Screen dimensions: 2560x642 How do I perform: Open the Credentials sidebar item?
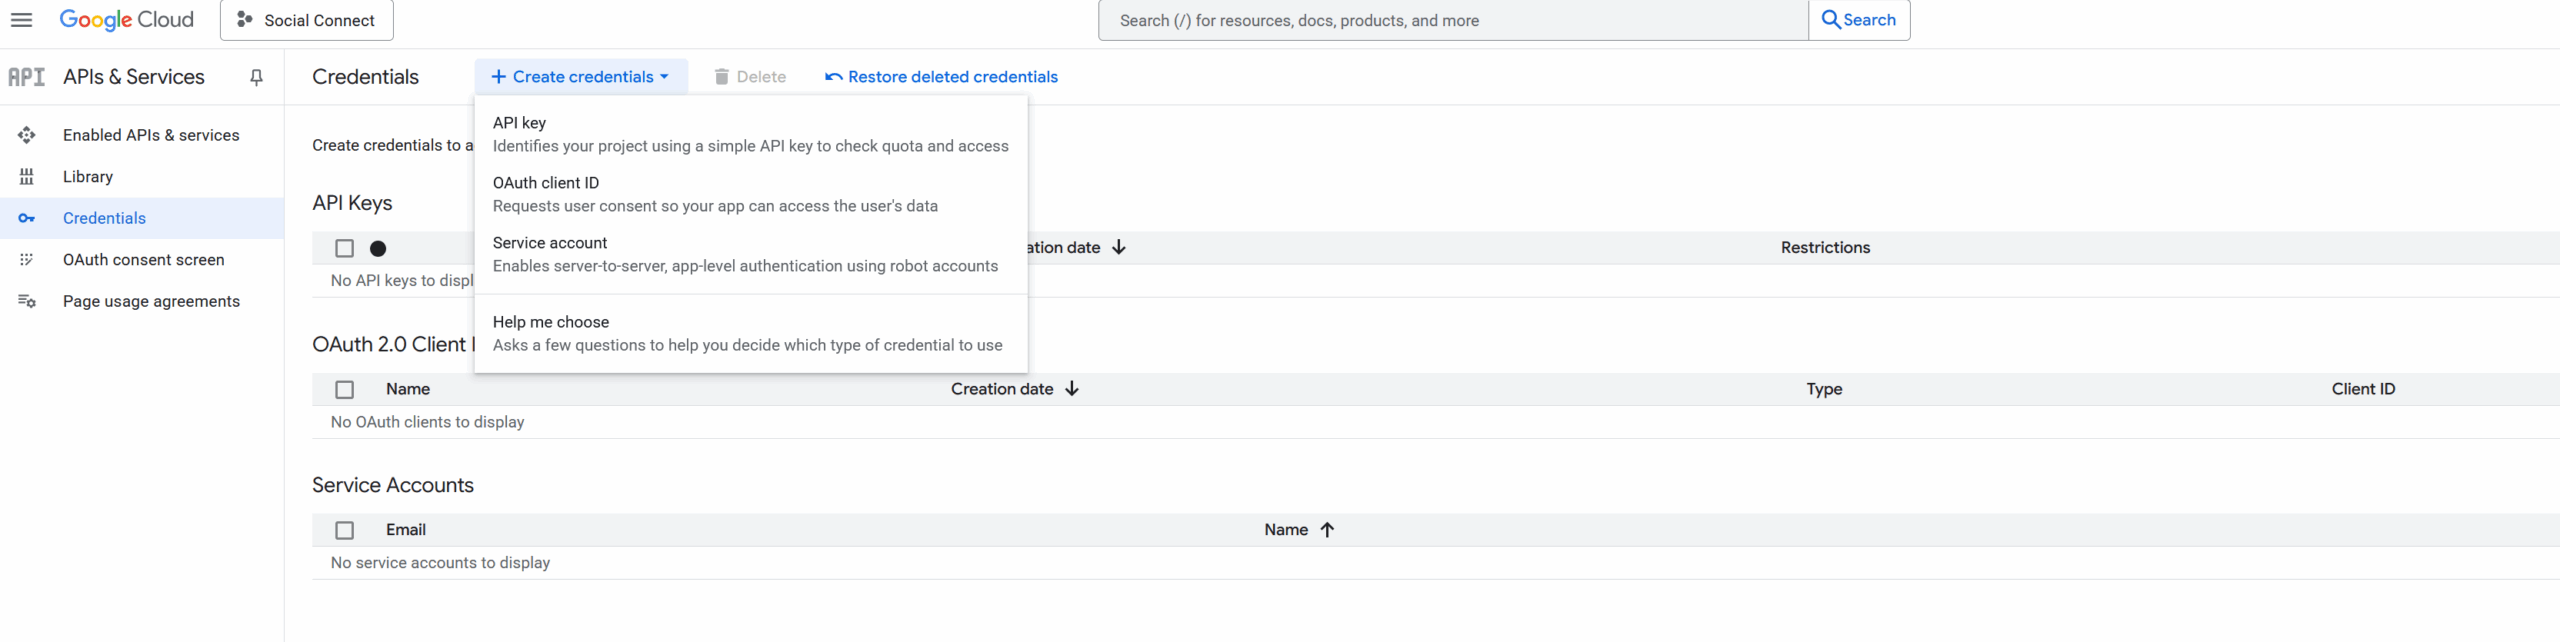[x=142, y=218]
